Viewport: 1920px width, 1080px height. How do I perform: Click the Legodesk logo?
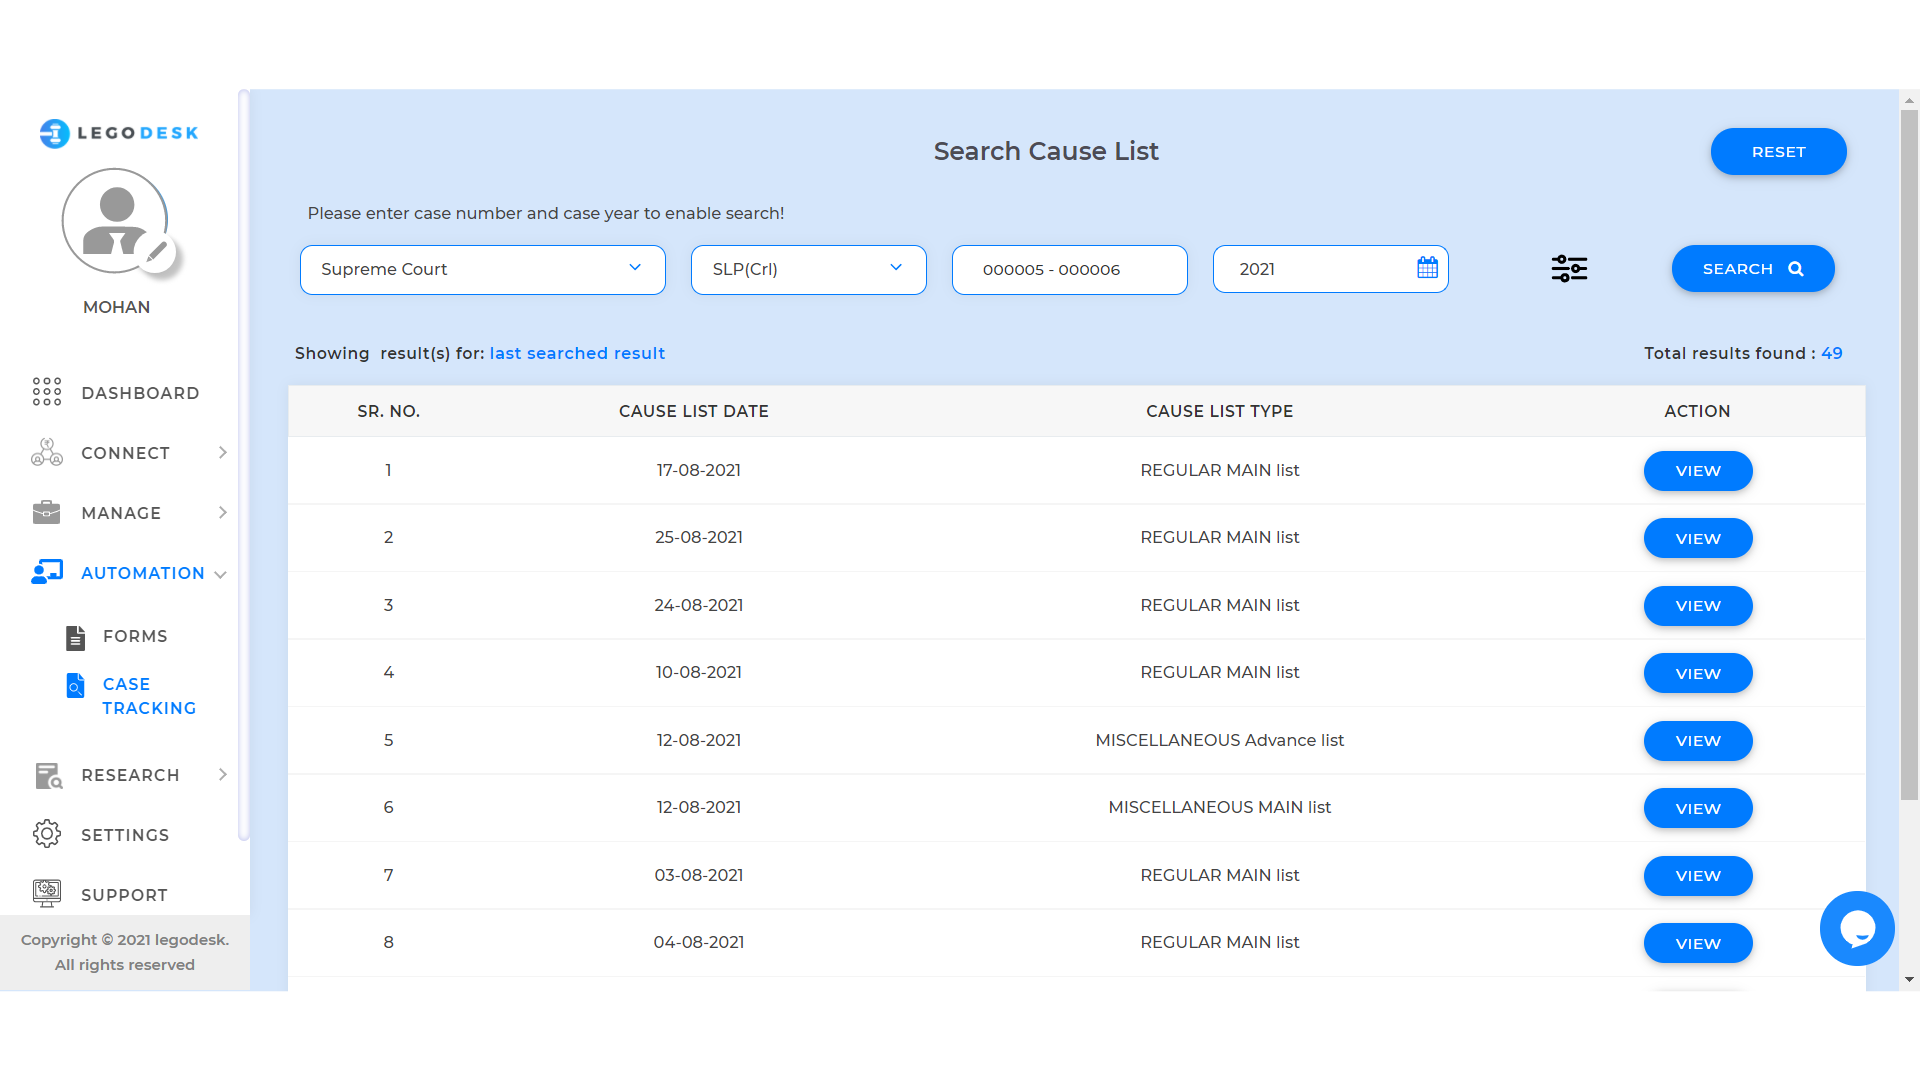tap(119, 133)
